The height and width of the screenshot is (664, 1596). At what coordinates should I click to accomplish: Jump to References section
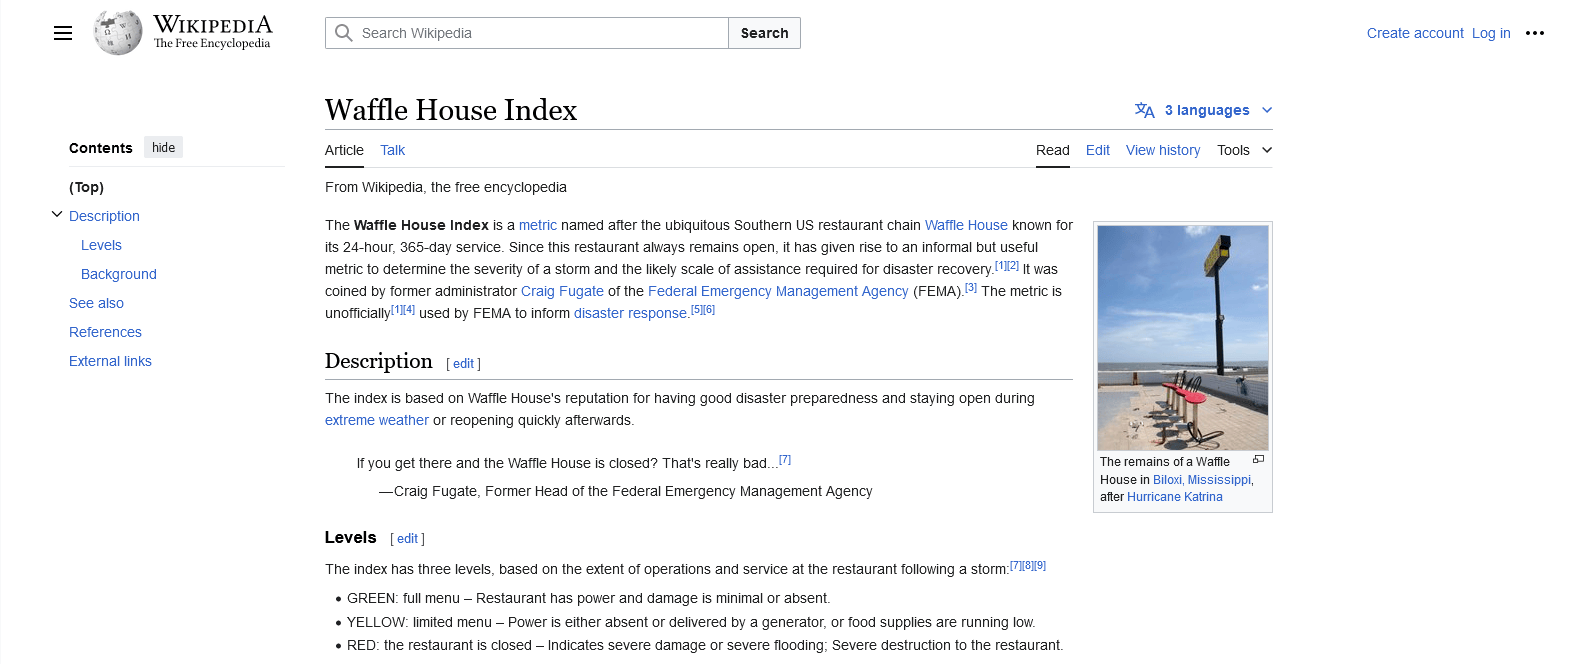tap(105, 332)
